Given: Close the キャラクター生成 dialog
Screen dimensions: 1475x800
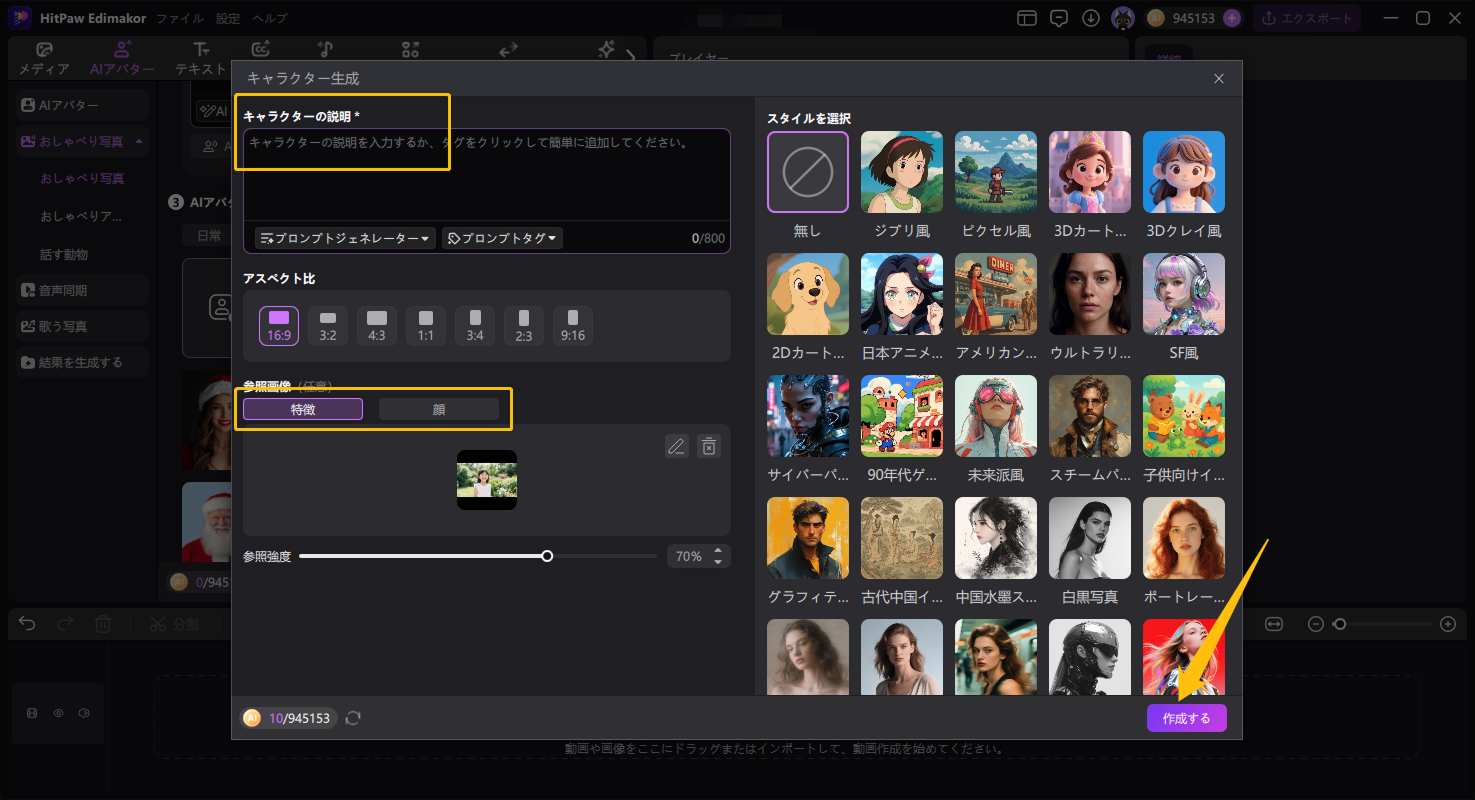Looking at the screenshot, I should coord(1218,78).
